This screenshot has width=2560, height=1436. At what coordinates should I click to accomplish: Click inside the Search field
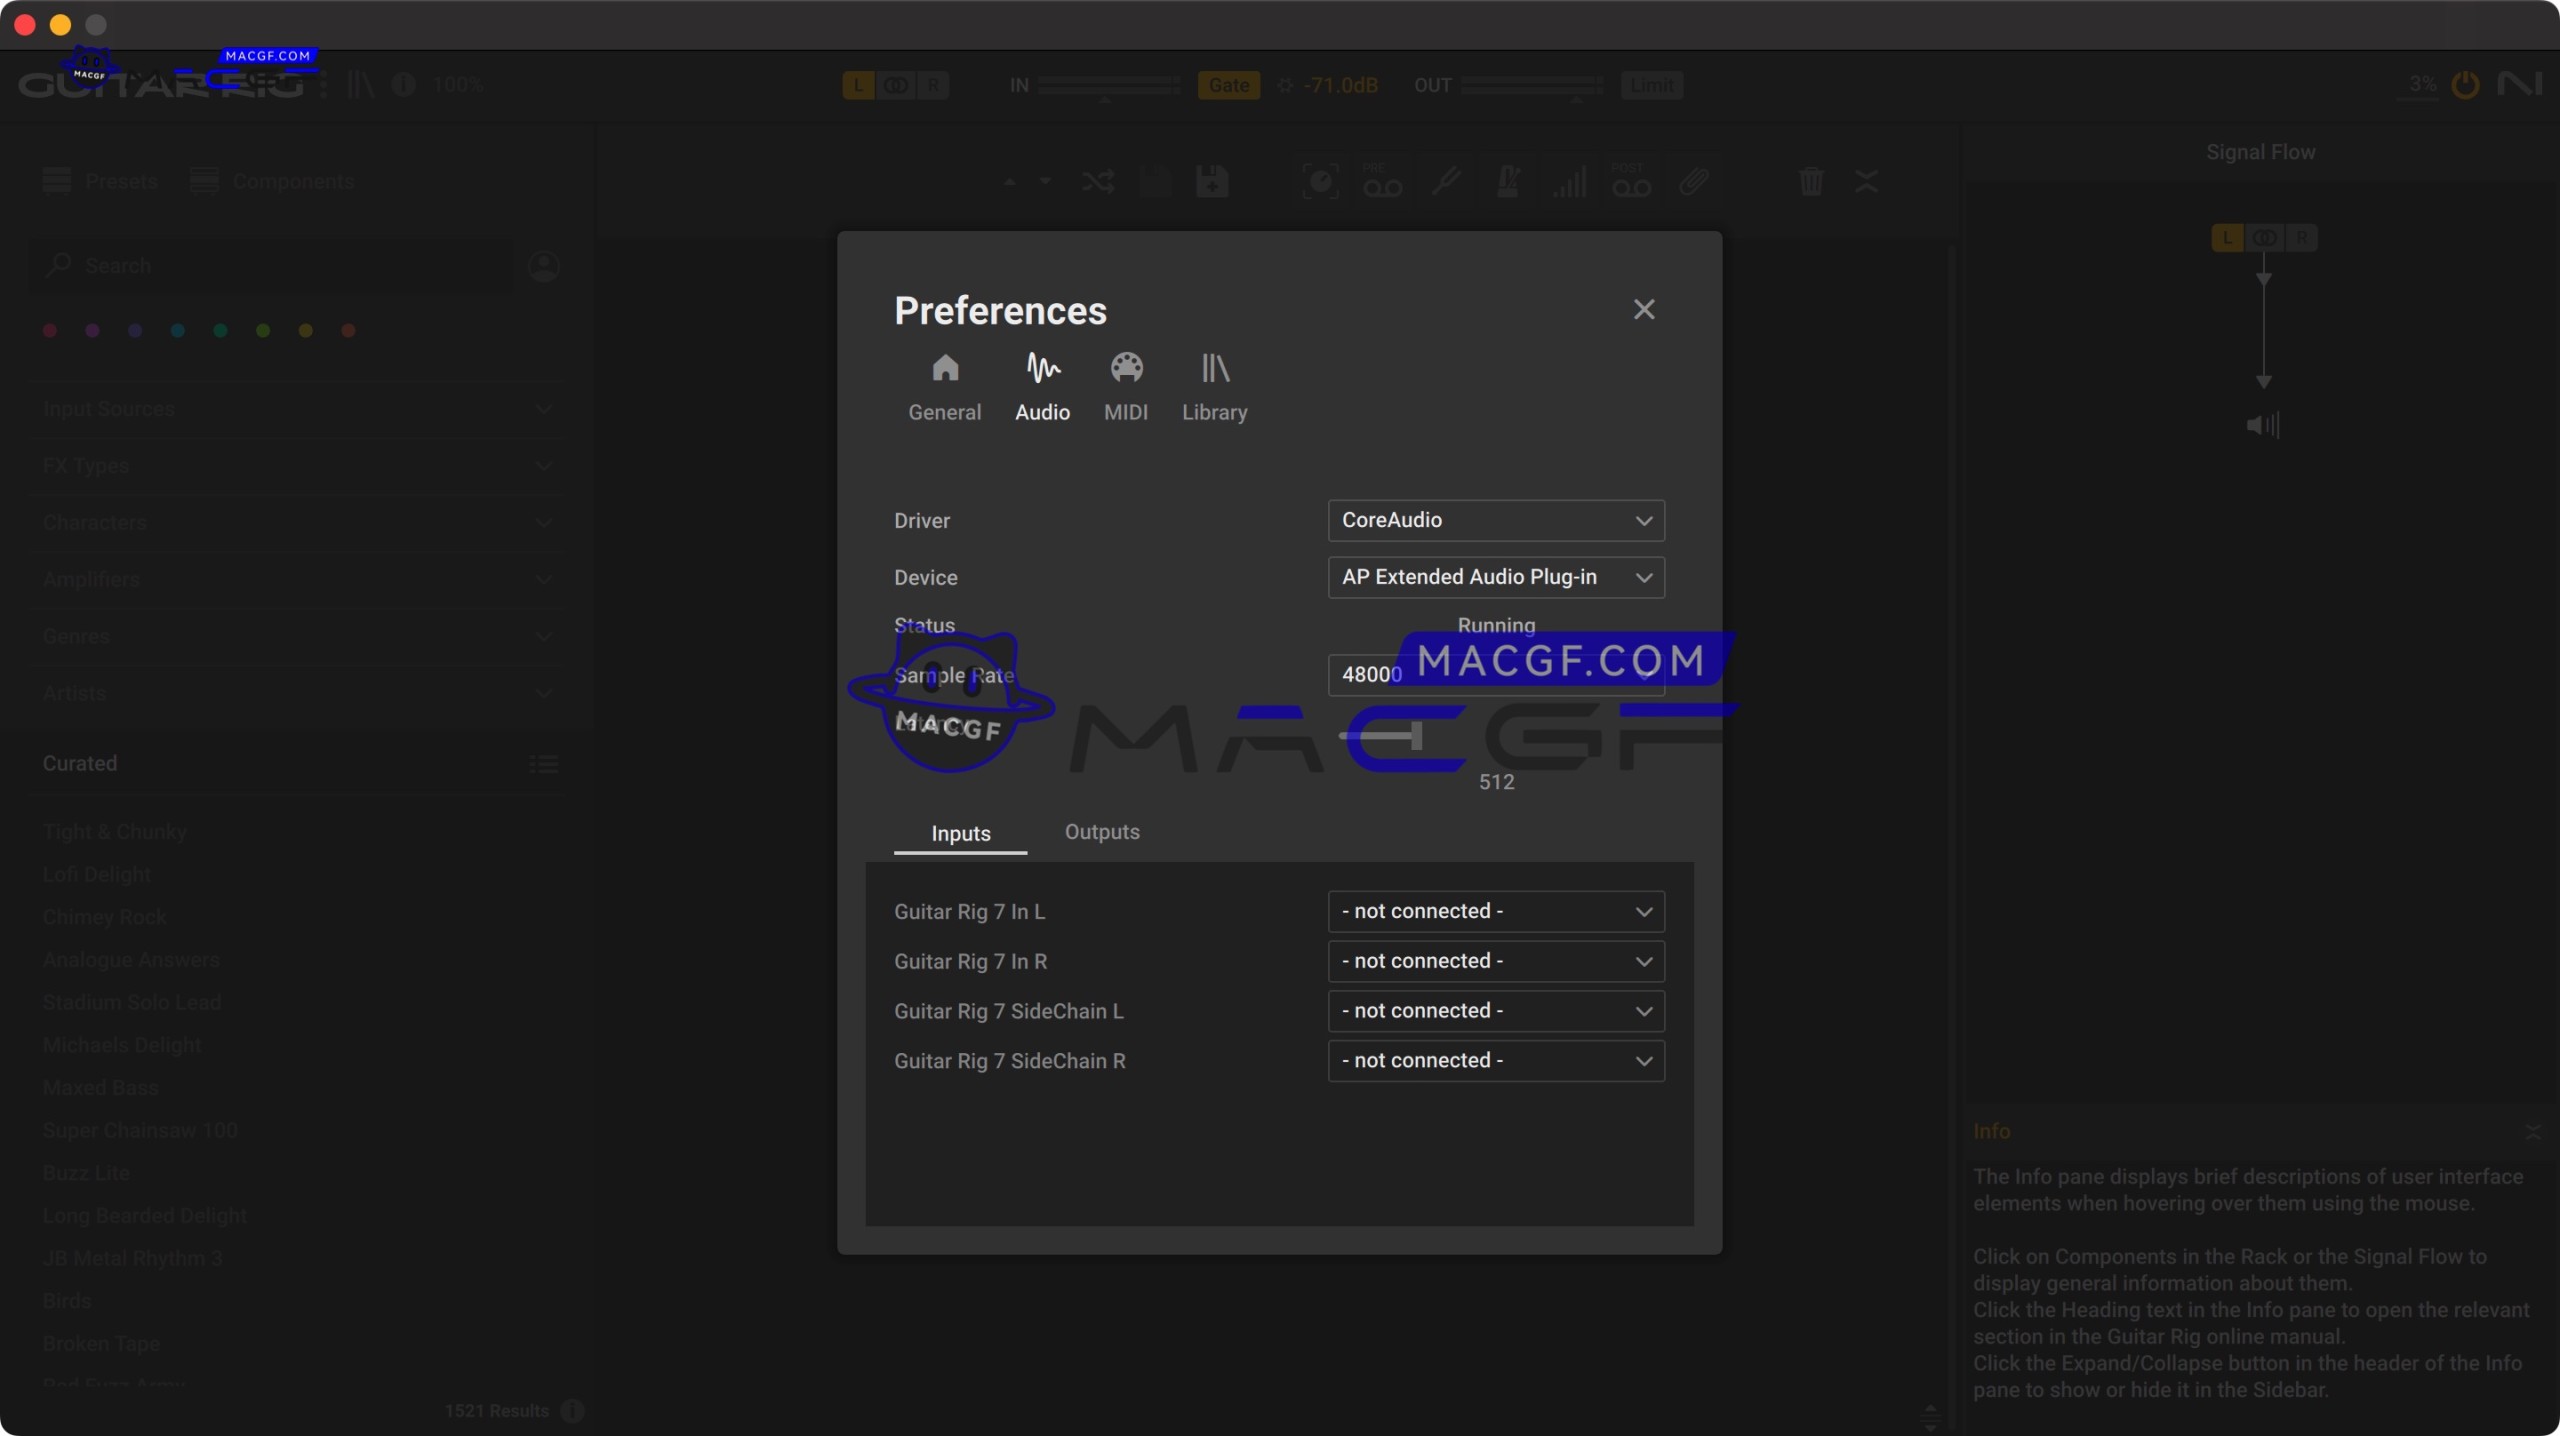point(250,265)
